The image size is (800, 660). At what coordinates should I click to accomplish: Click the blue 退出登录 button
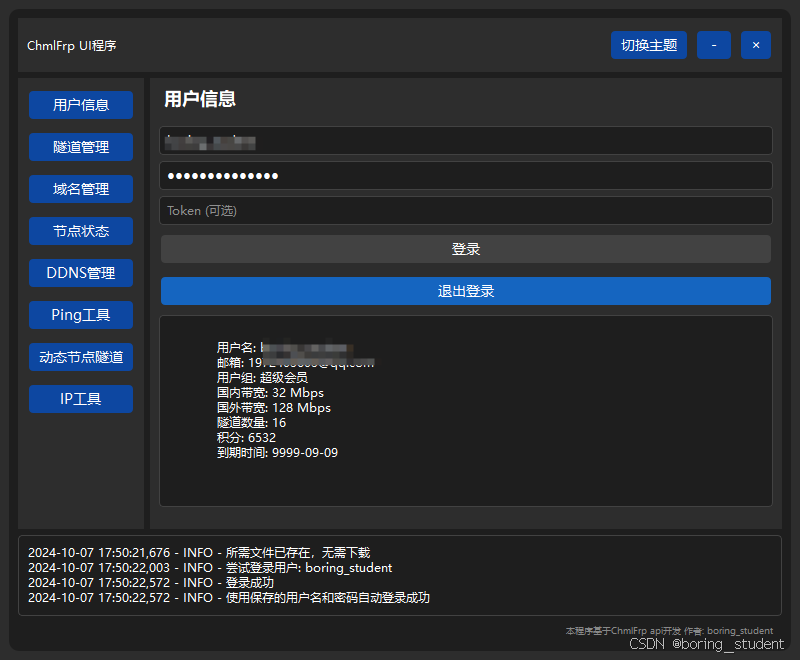(465, 291)
